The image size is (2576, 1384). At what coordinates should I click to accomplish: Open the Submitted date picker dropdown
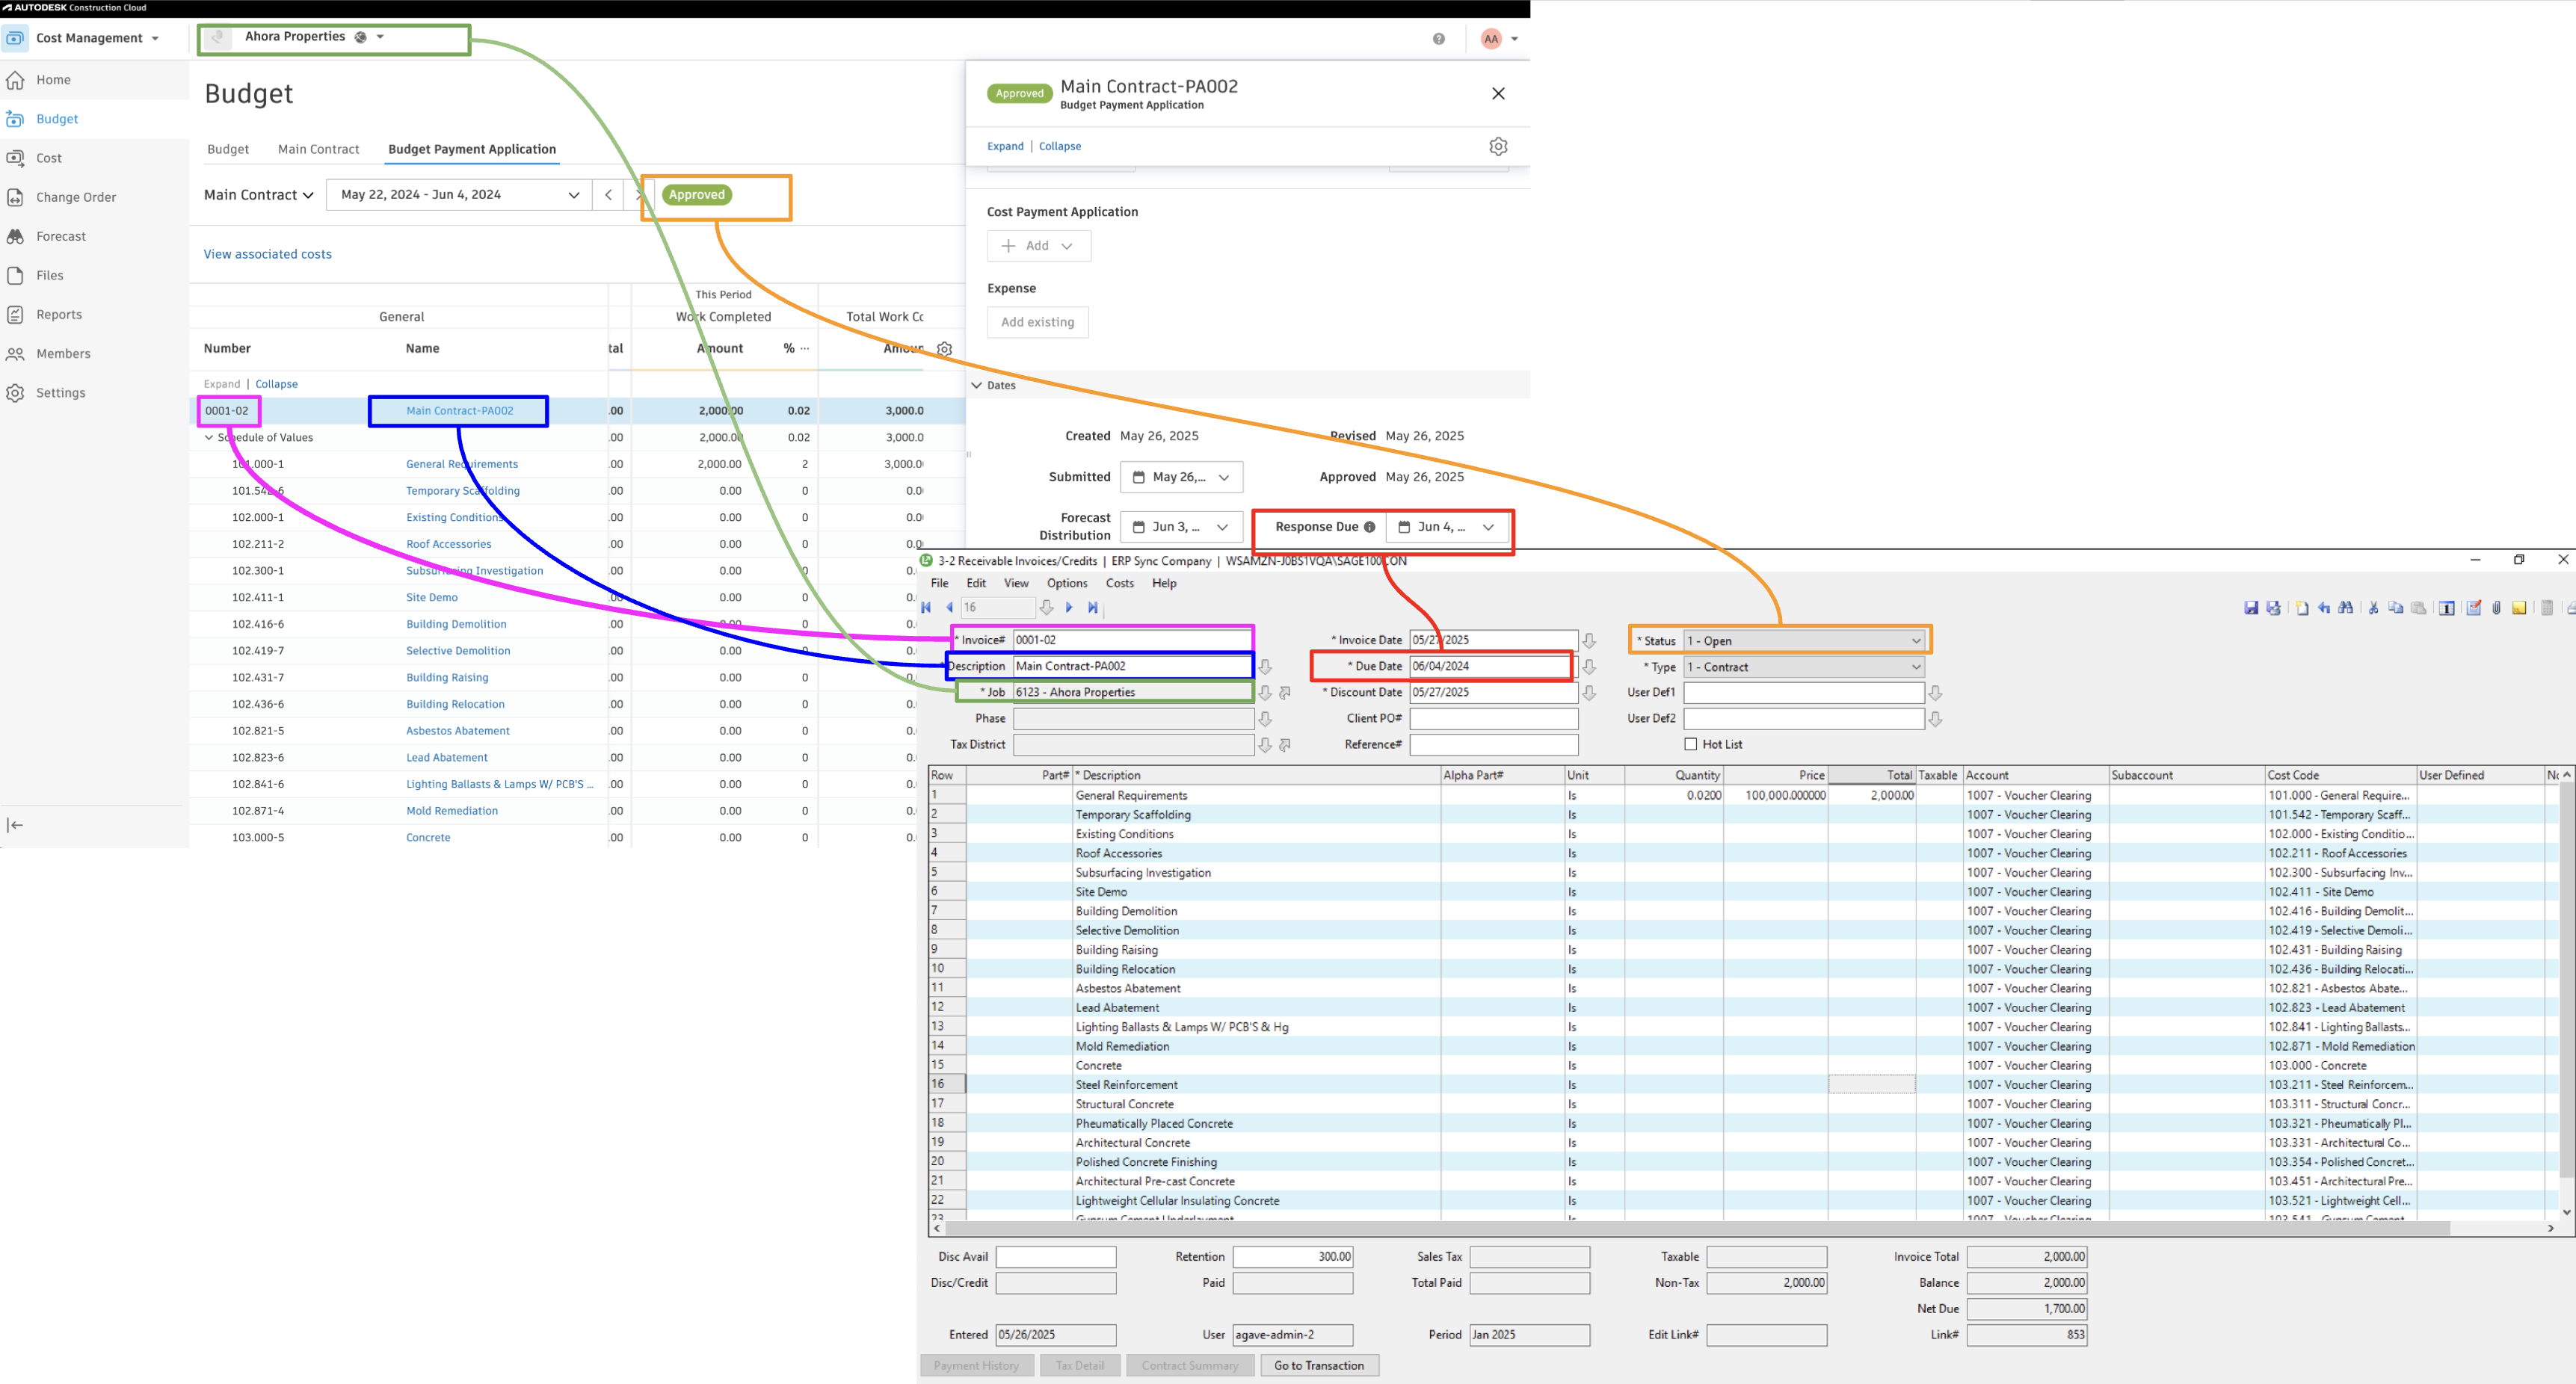click(x=1181, y=477)
